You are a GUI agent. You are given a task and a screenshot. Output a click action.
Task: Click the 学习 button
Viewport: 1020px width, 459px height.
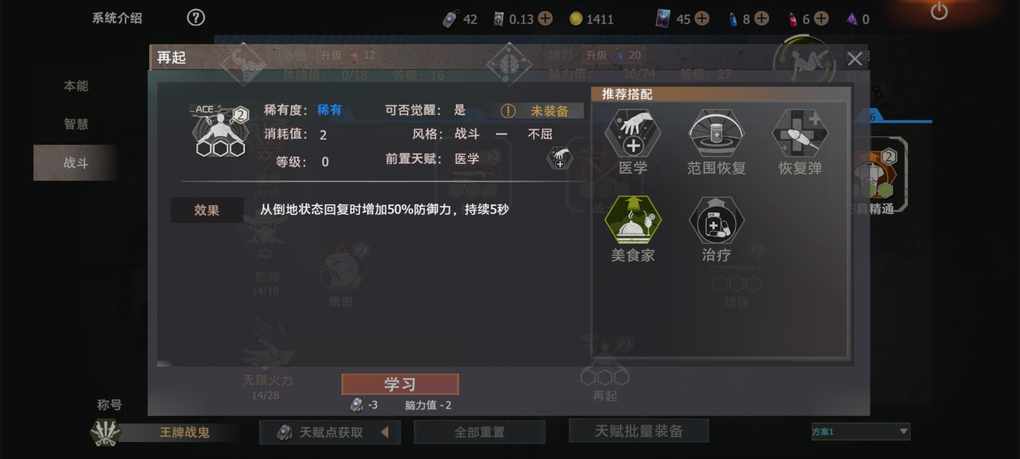(400, 384)
